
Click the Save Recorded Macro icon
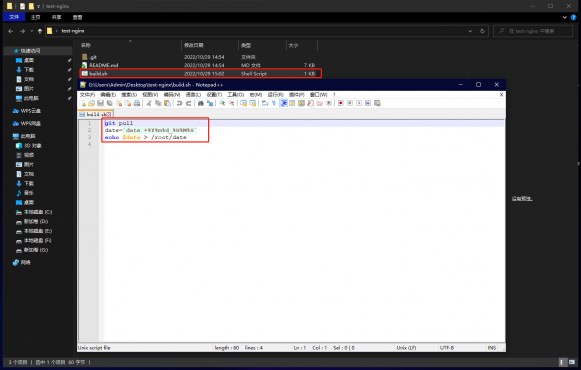pos(377,103)
